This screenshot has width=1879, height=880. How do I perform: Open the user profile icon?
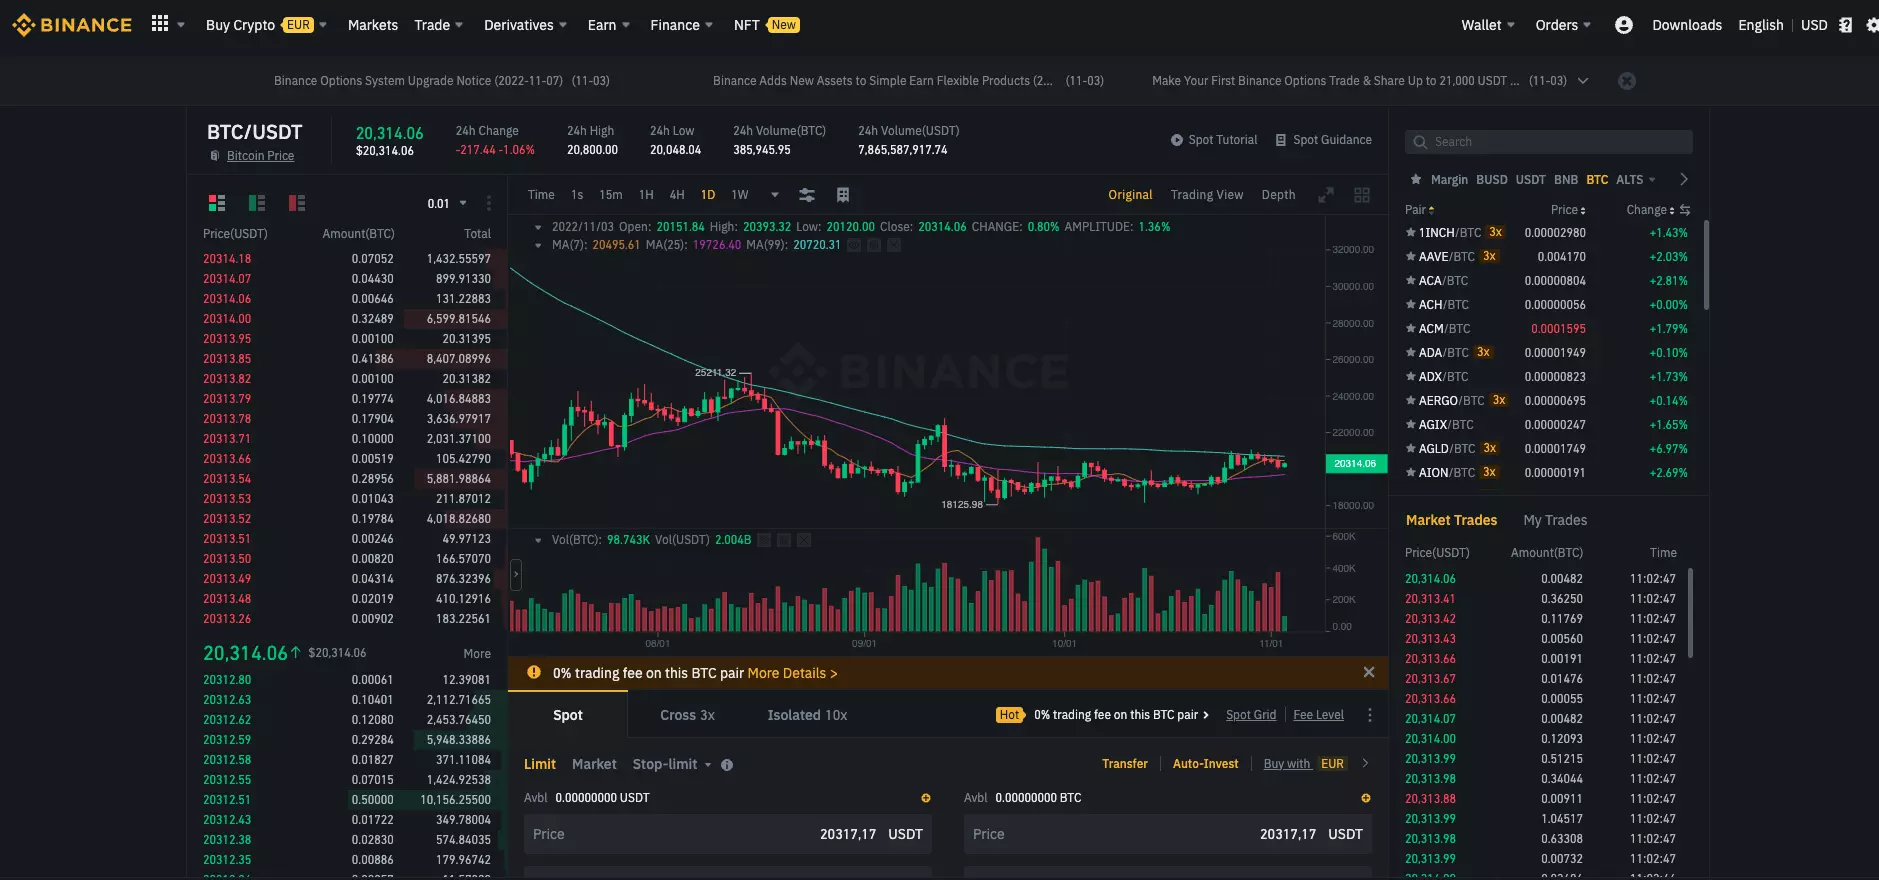(1624, 25)
